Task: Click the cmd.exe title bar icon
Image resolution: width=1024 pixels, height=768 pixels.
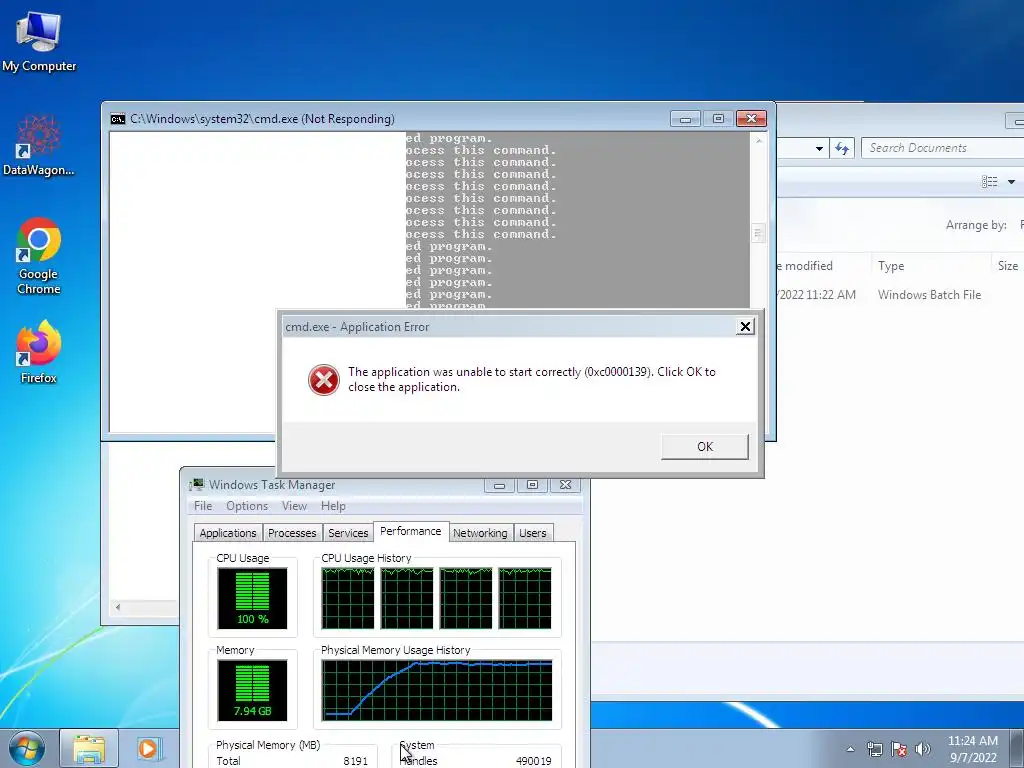Action: [118, 119]
